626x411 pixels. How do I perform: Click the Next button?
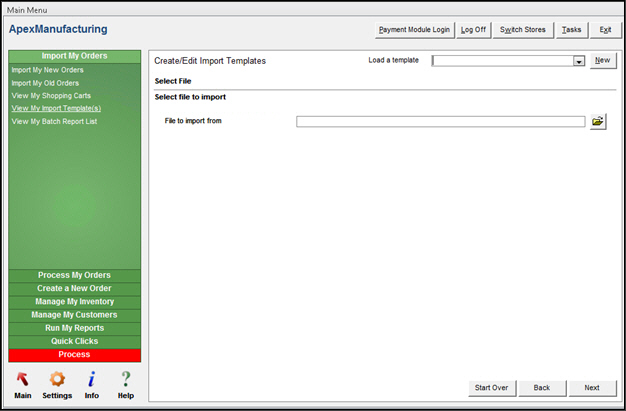point(592,388)
